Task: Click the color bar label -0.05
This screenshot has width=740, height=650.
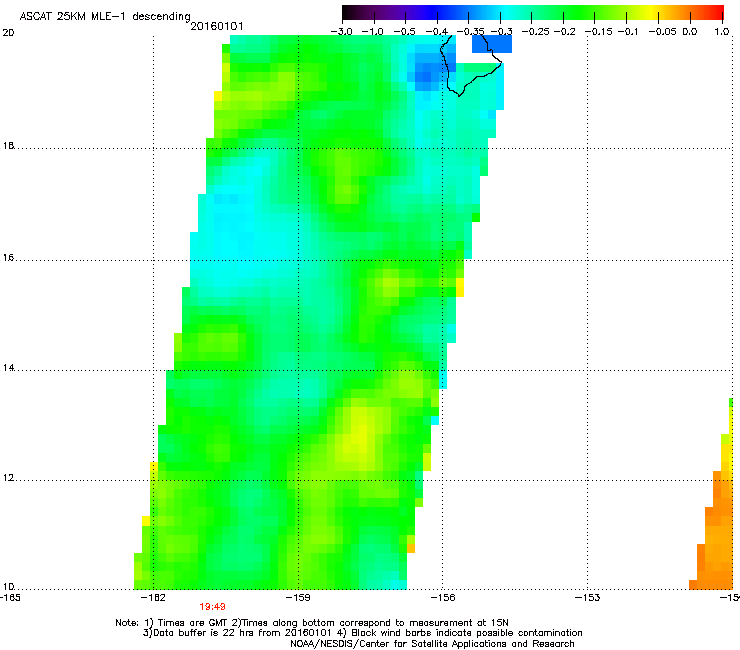Action: (x=663, y=32)
